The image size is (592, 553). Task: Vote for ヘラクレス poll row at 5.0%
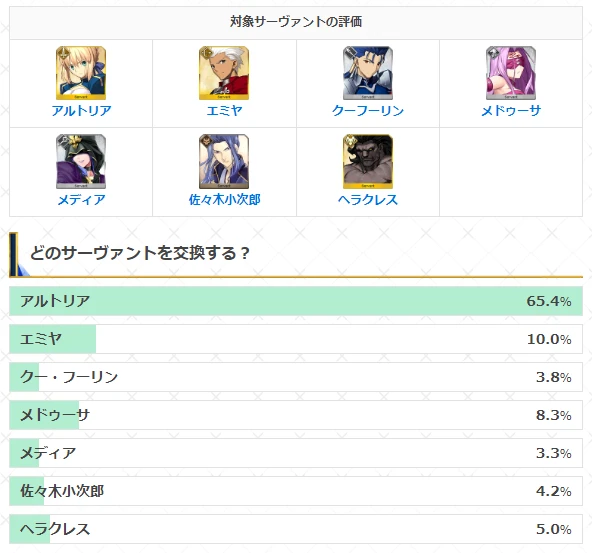click(296, 529)
